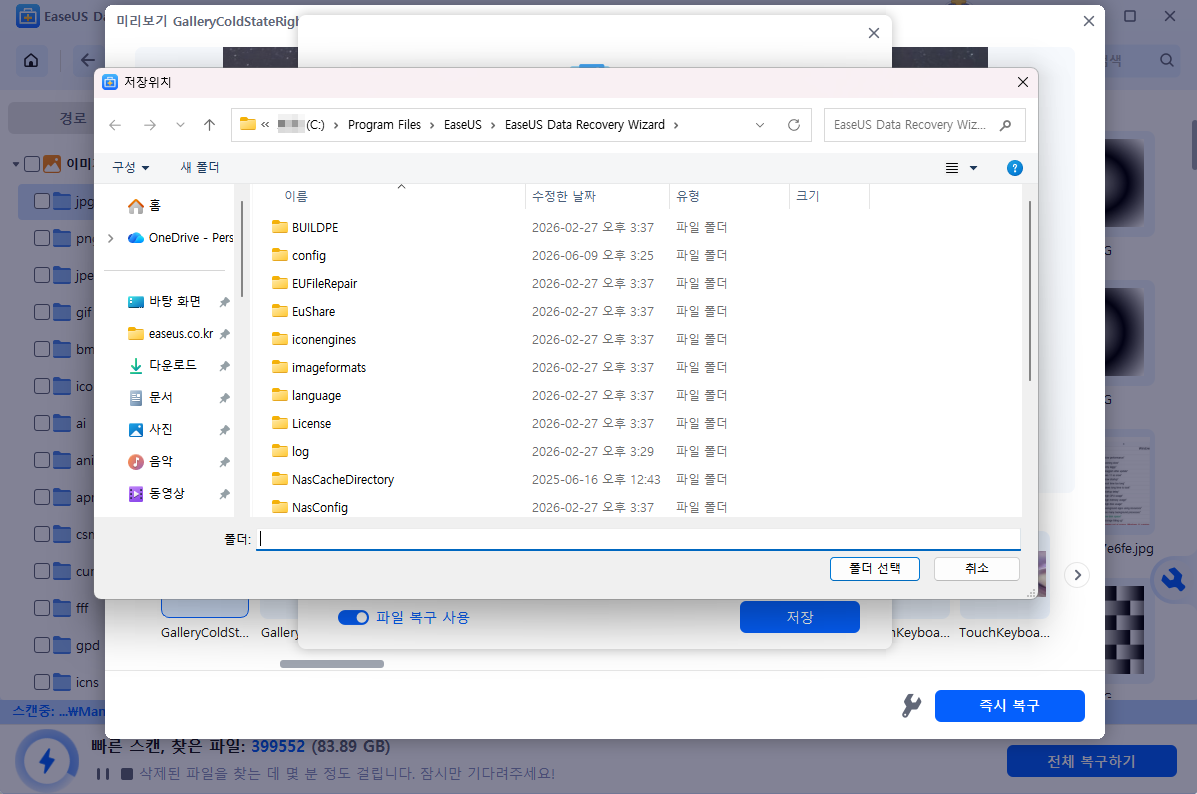The height and width of the screenshot is (794, 1197).
Task: Stop the scan in the status bar
Action: pyautogui.click(x=127, y=774)
